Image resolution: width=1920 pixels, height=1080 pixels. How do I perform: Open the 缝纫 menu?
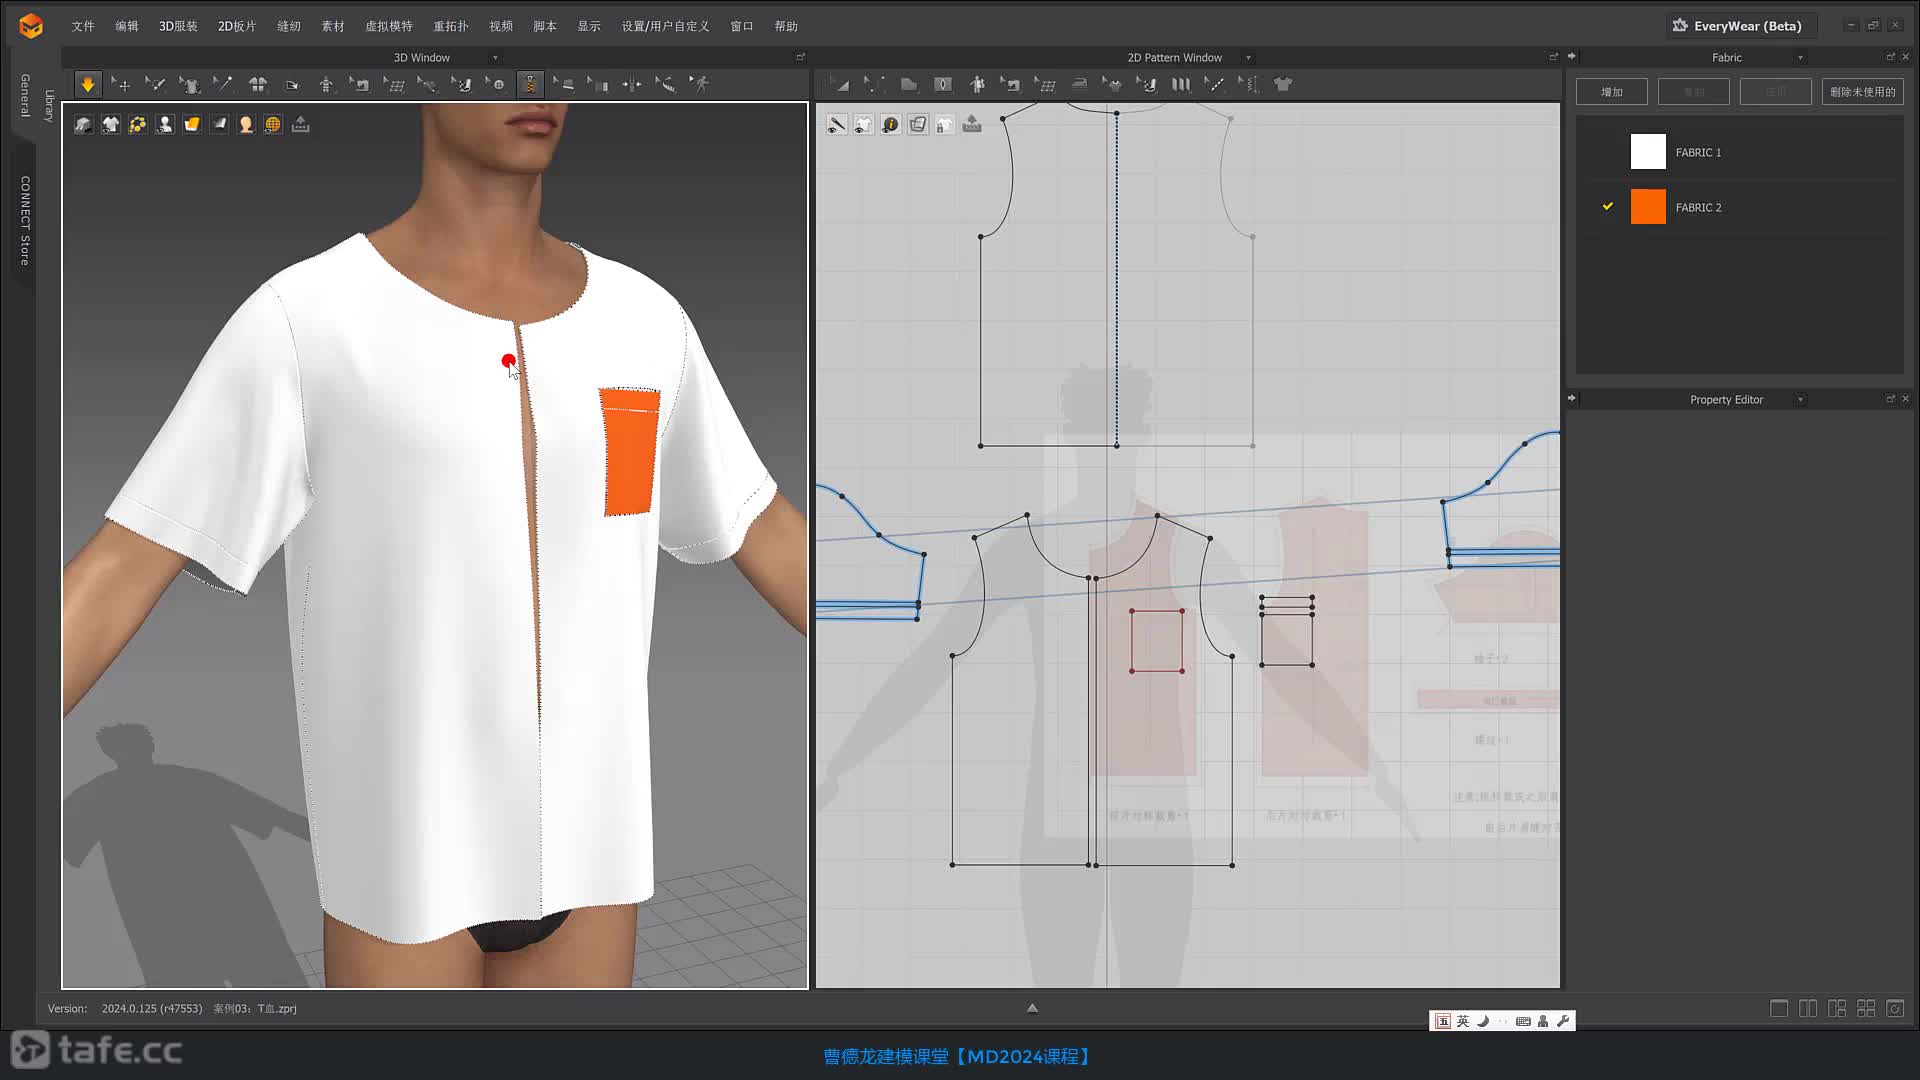click(289, 26)
